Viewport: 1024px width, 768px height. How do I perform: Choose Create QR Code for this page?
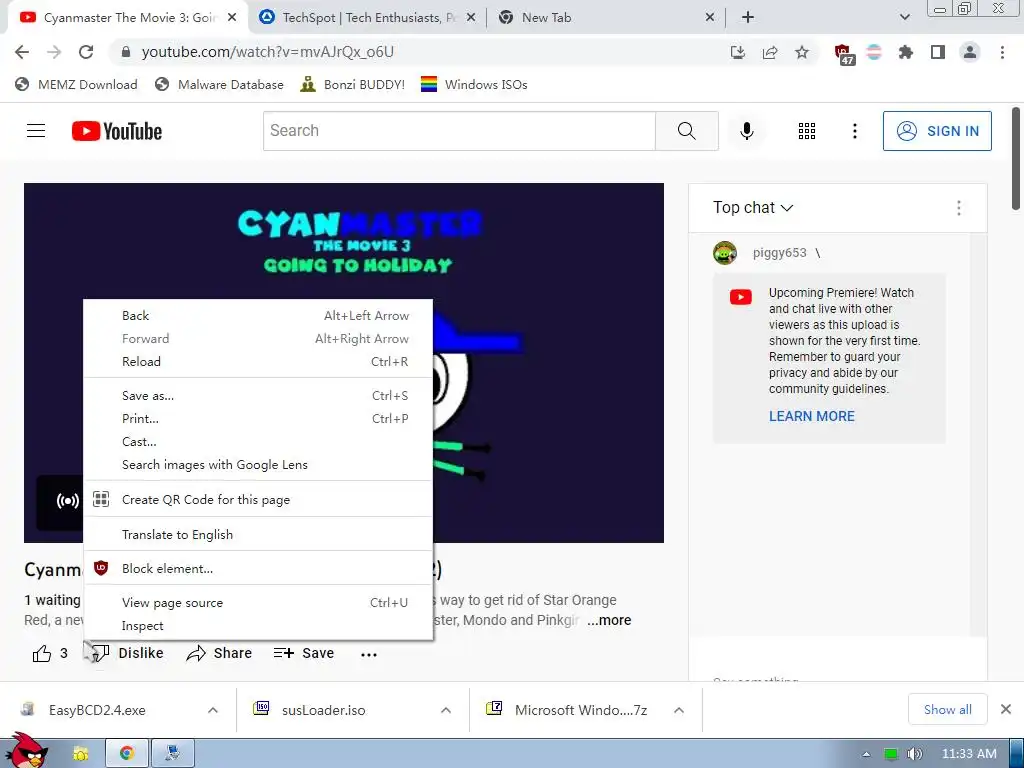(259, 500)
